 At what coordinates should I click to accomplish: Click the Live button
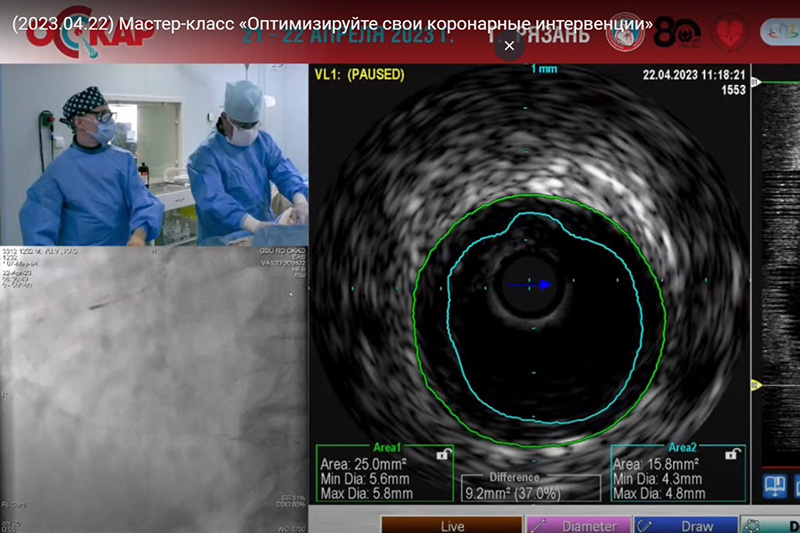point(451,525)
